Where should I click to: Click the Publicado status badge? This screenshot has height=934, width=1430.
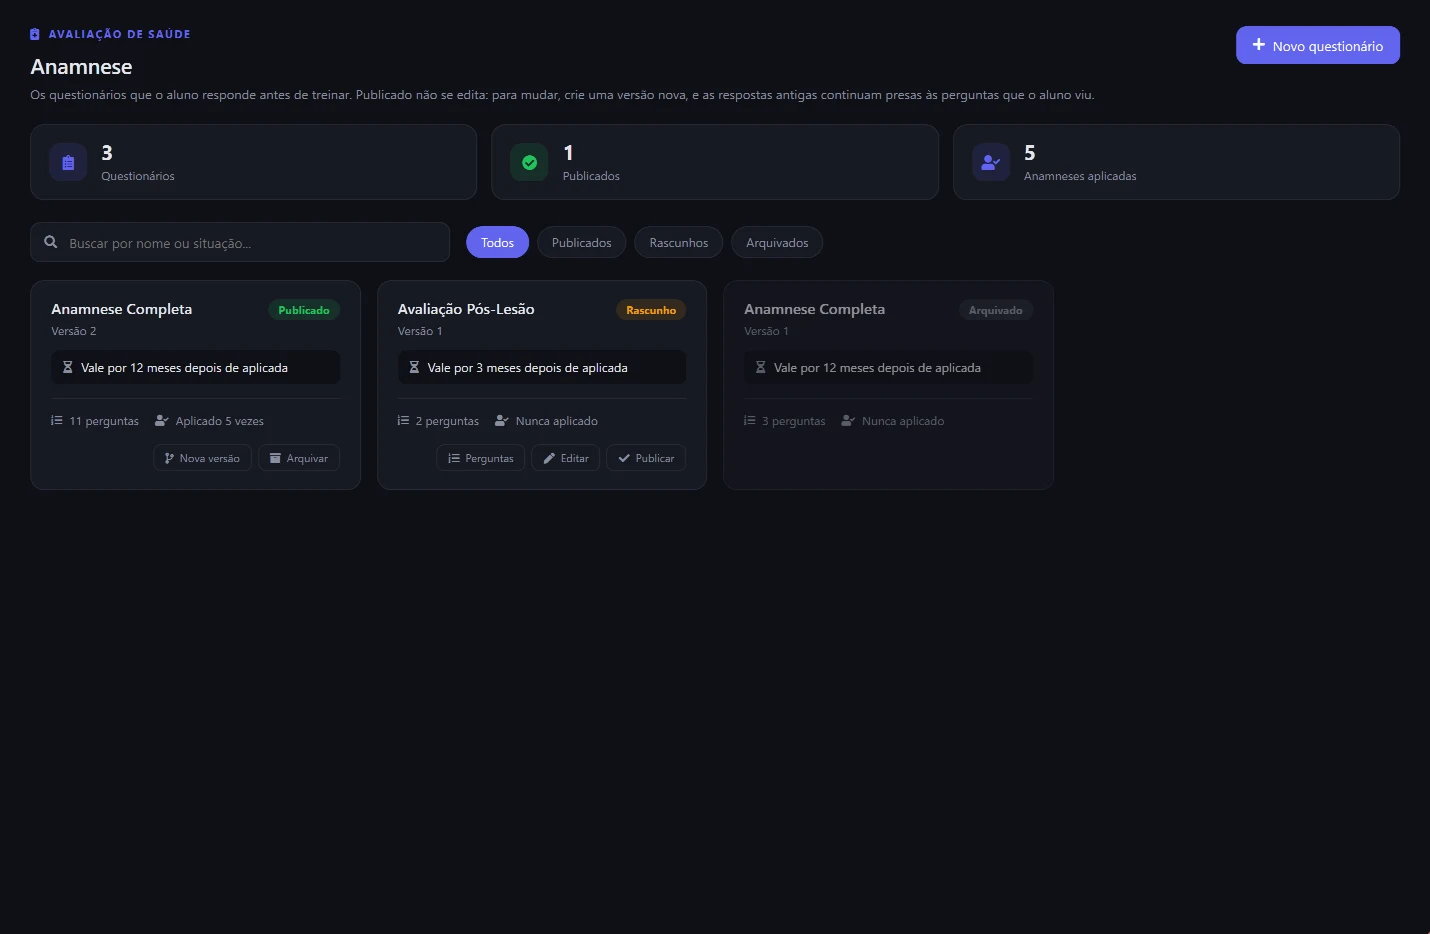(x=304, y=310)
